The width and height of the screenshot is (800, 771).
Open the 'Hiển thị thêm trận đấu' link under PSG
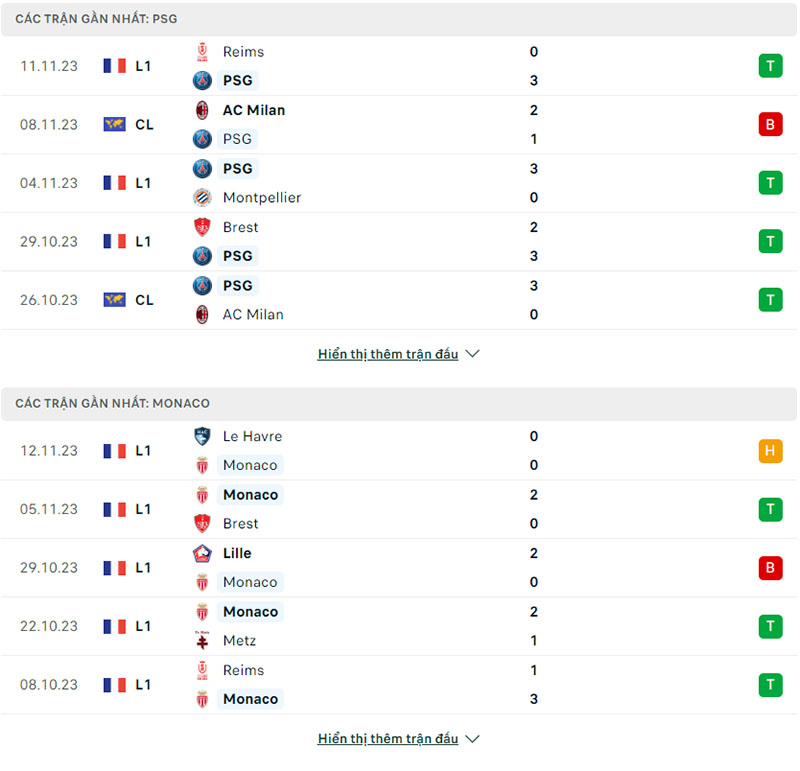[x=388, y=354]
